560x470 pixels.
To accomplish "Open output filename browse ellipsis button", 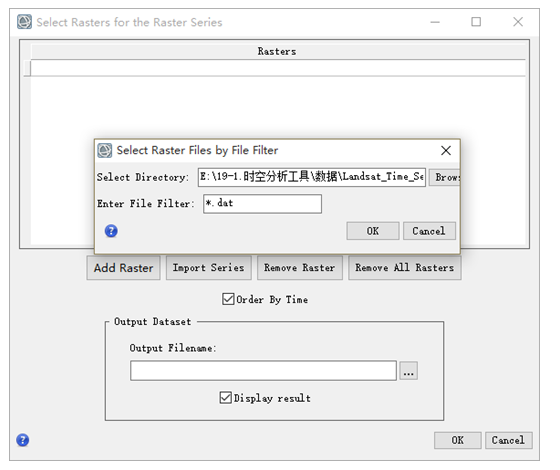I will 409,371.
